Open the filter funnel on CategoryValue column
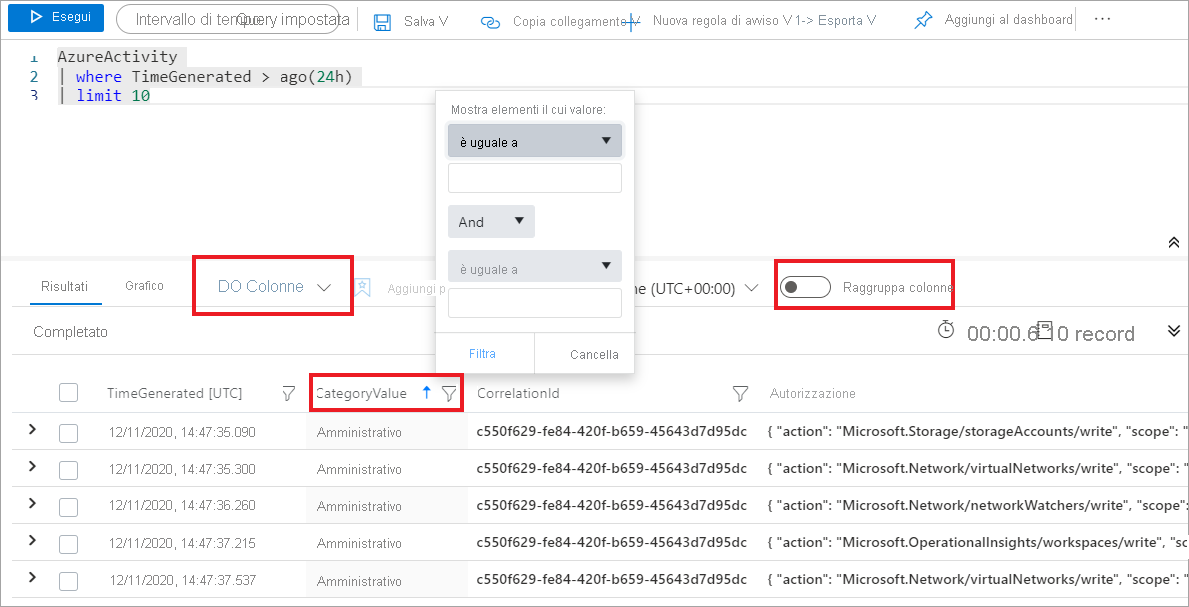This screenshot has height=607, width=1189. coord(448,393)
